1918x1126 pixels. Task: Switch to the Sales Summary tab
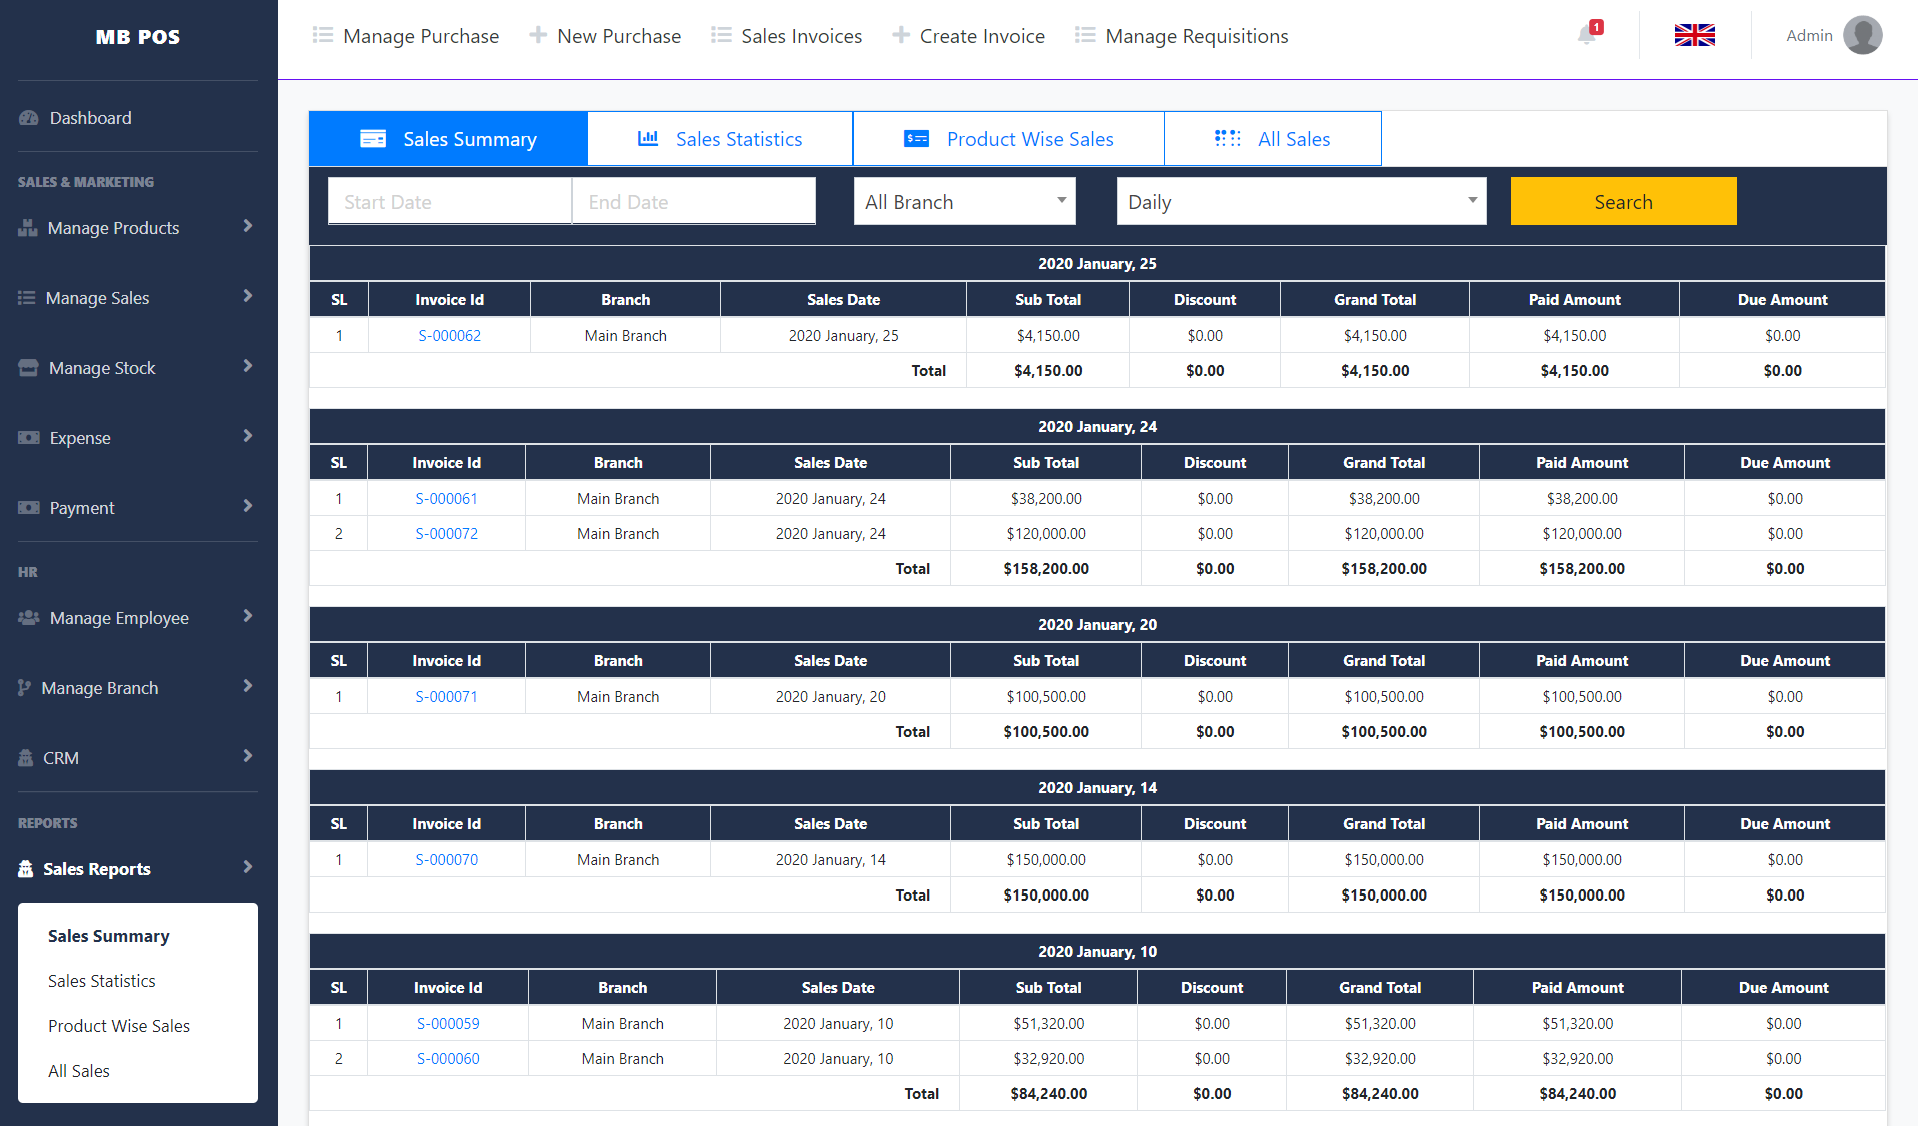tap(448, 139)
